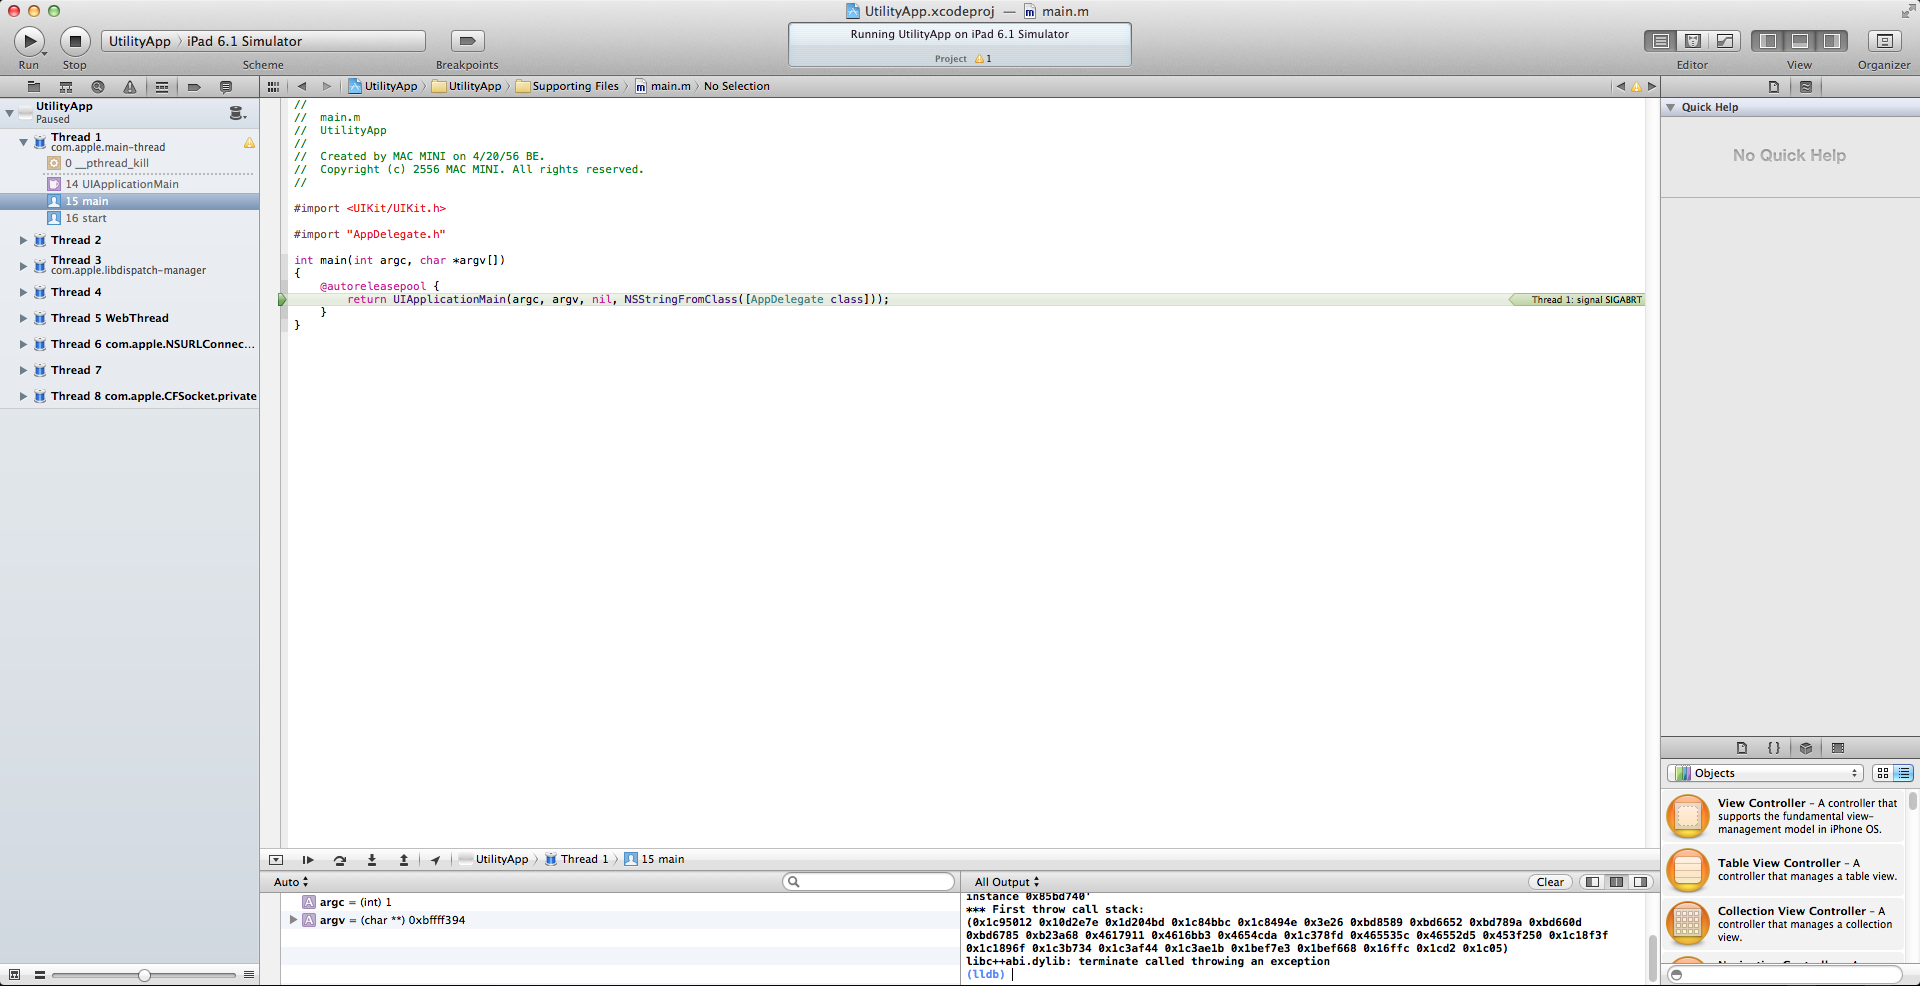Go forward in editor history
This screenshot has width=1920, height=986.
coord(326,87)
